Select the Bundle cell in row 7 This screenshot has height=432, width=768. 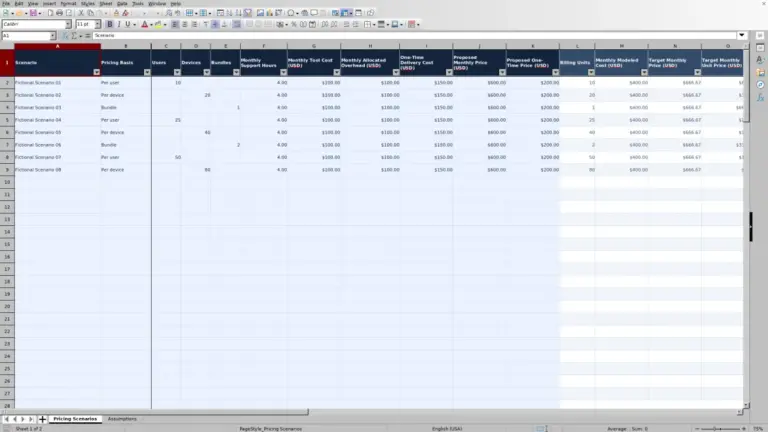[126, 144]
